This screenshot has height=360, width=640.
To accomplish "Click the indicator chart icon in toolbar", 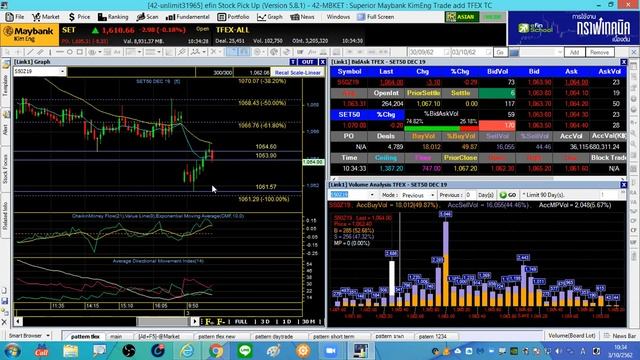I will pos(197,52).
